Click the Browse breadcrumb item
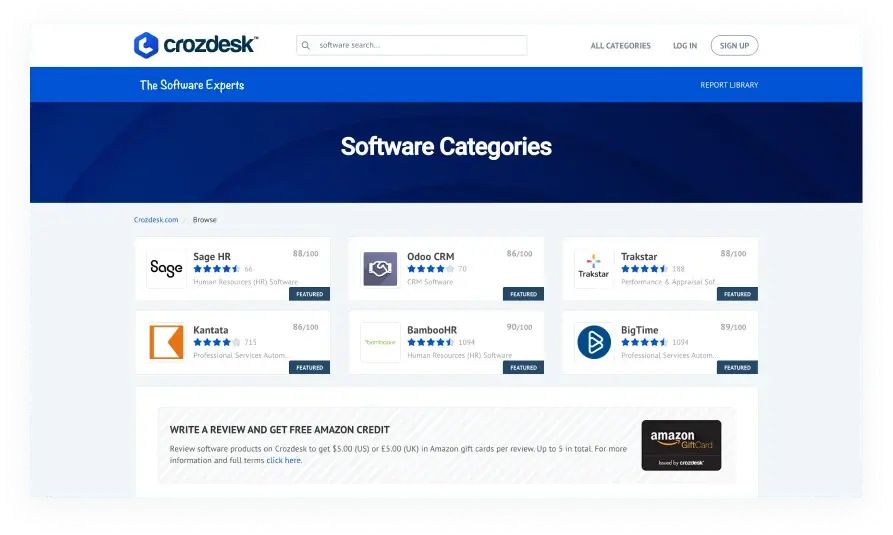Image resolution: width=893 pixels, height=535 pixels. (204, 219)
